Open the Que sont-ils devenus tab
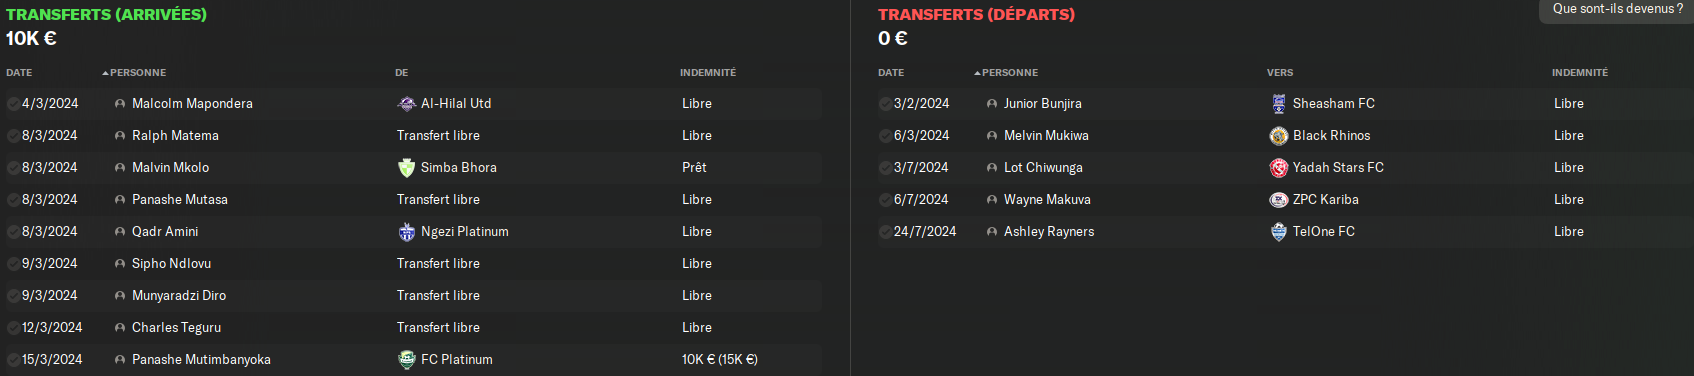Image resolution: width=1694 pixels, height=376 pixels. pos(1617,10)
